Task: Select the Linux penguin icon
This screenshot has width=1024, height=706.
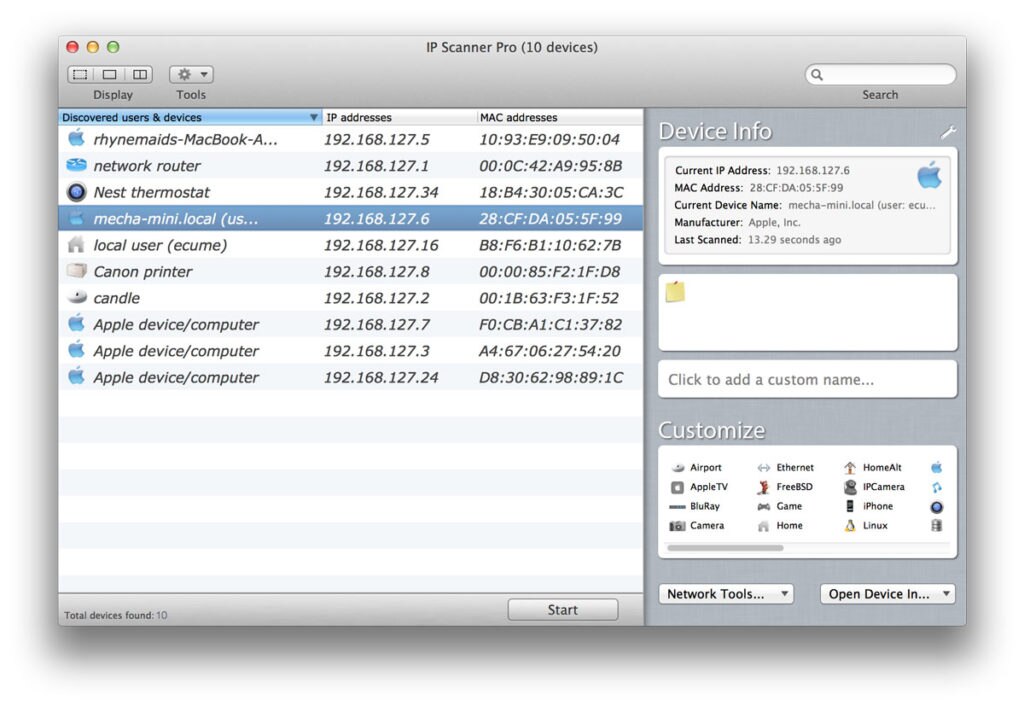Action: (x=852, y=526)
